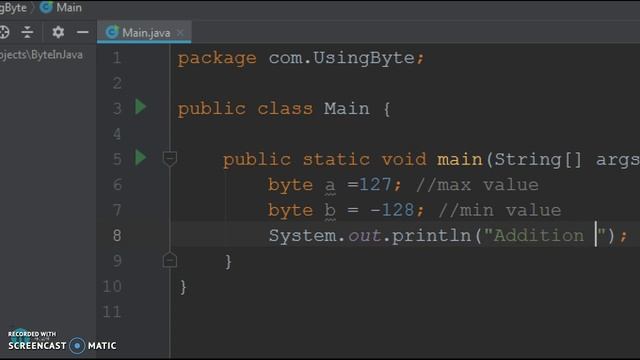Run main method via line 5 arrow
The width and height of the screenshot is (640, 360).
(x=140, y=158)
